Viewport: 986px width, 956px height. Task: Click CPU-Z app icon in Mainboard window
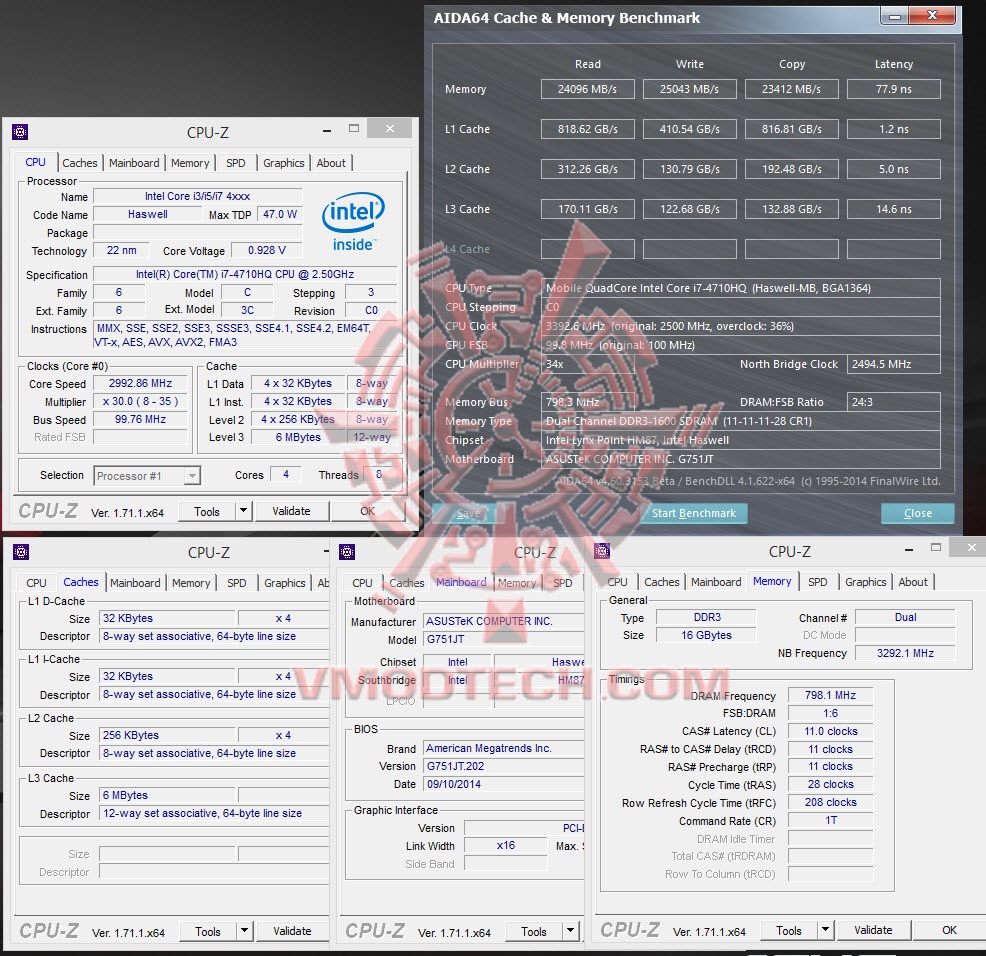(346, 552)
